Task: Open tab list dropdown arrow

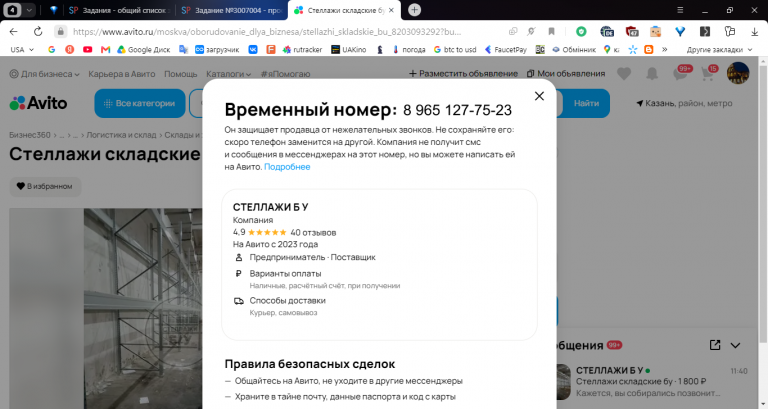Action: (x=29, y=10)
